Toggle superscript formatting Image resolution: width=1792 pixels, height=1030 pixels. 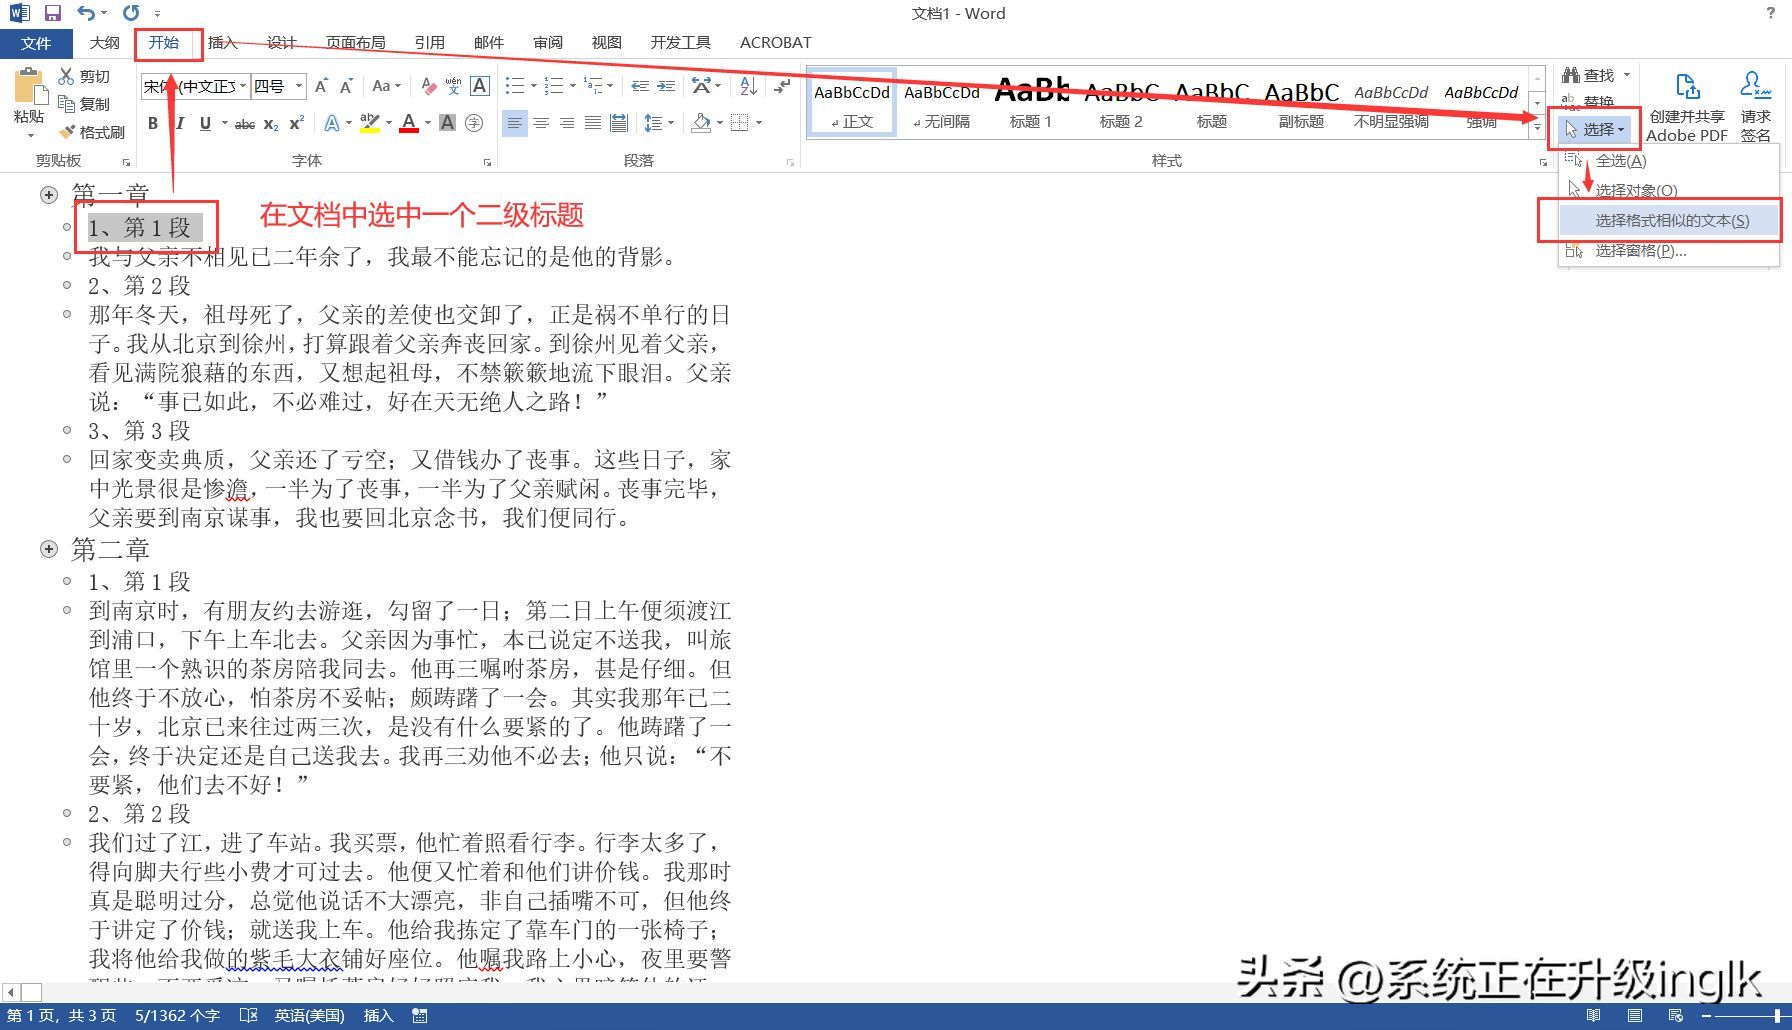(296, 123)
